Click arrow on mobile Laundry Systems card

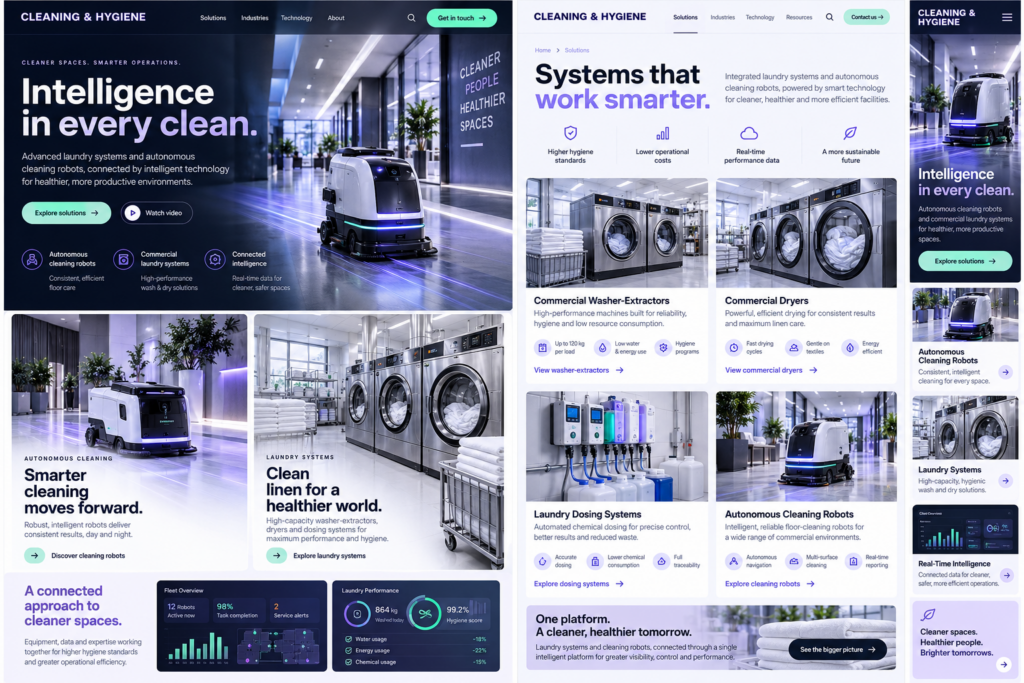click(1005, 481)
